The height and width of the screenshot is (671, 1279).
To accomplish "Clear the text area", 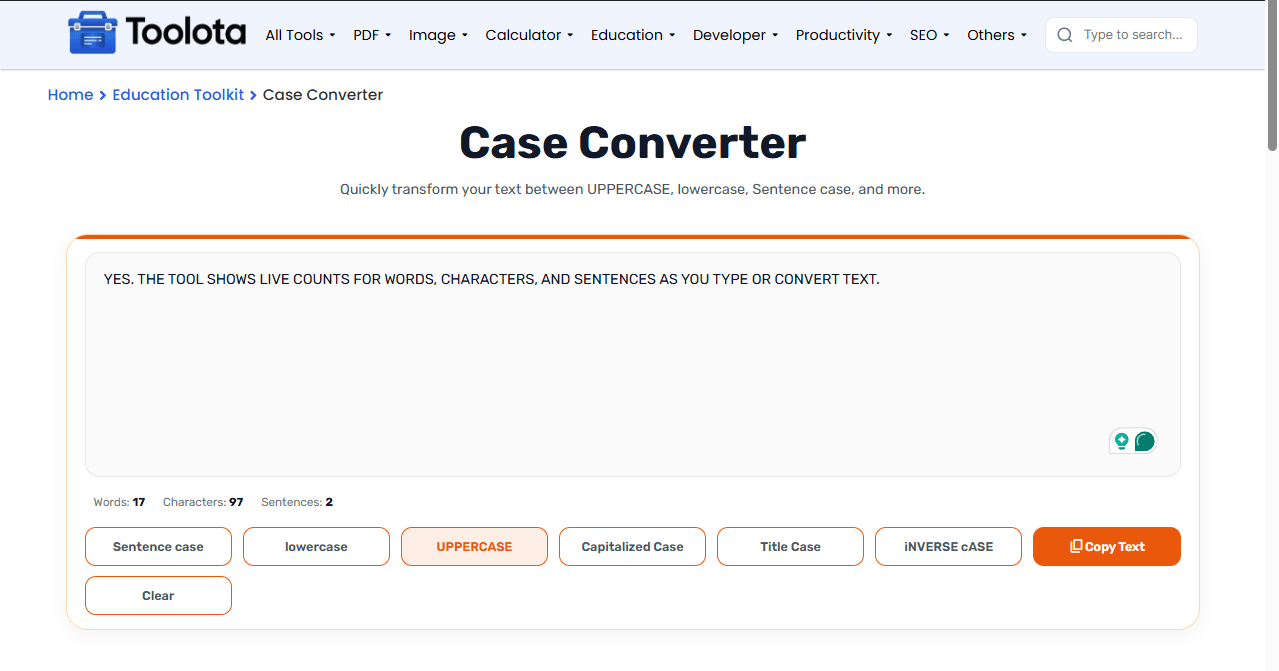I will pos(158,596).
